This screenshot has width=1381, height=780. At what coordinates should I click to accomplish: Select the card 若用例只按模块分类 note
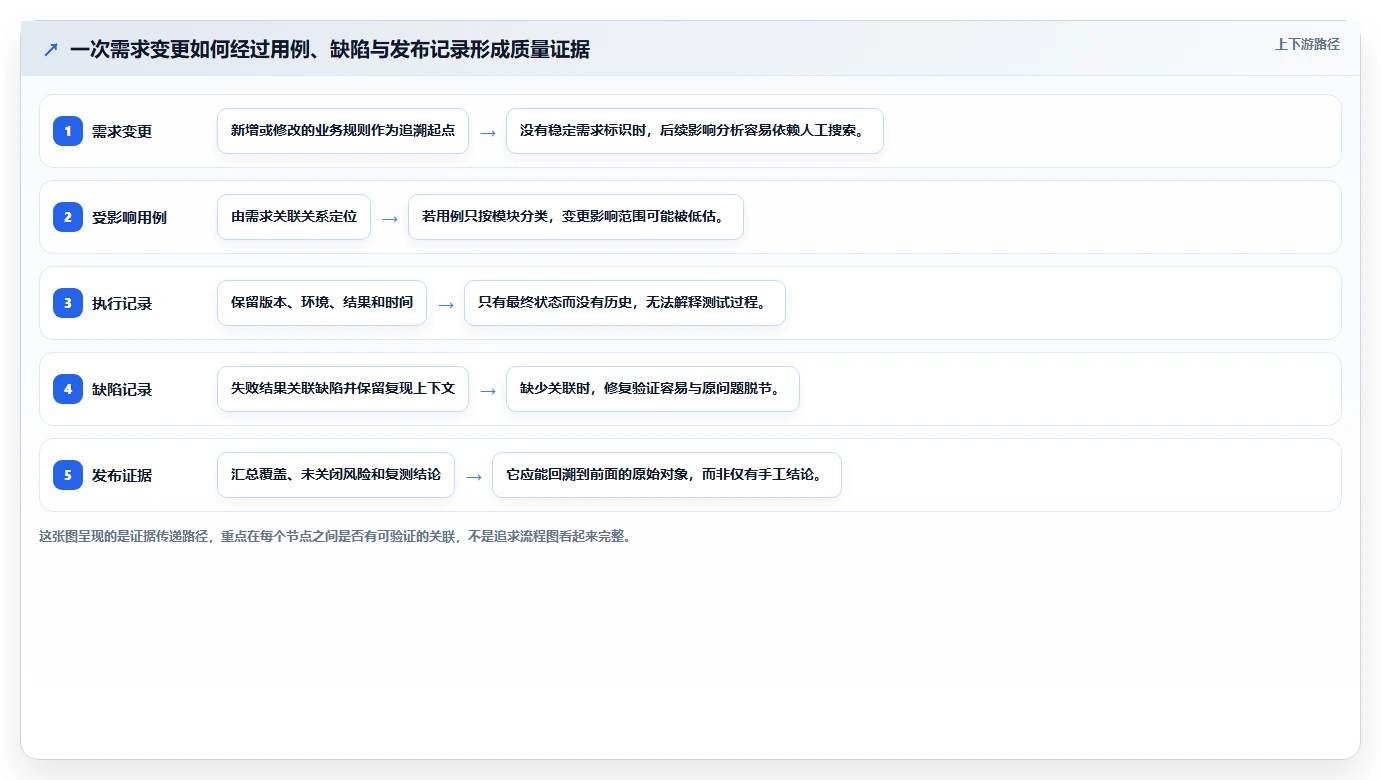(x=576, y=217)
